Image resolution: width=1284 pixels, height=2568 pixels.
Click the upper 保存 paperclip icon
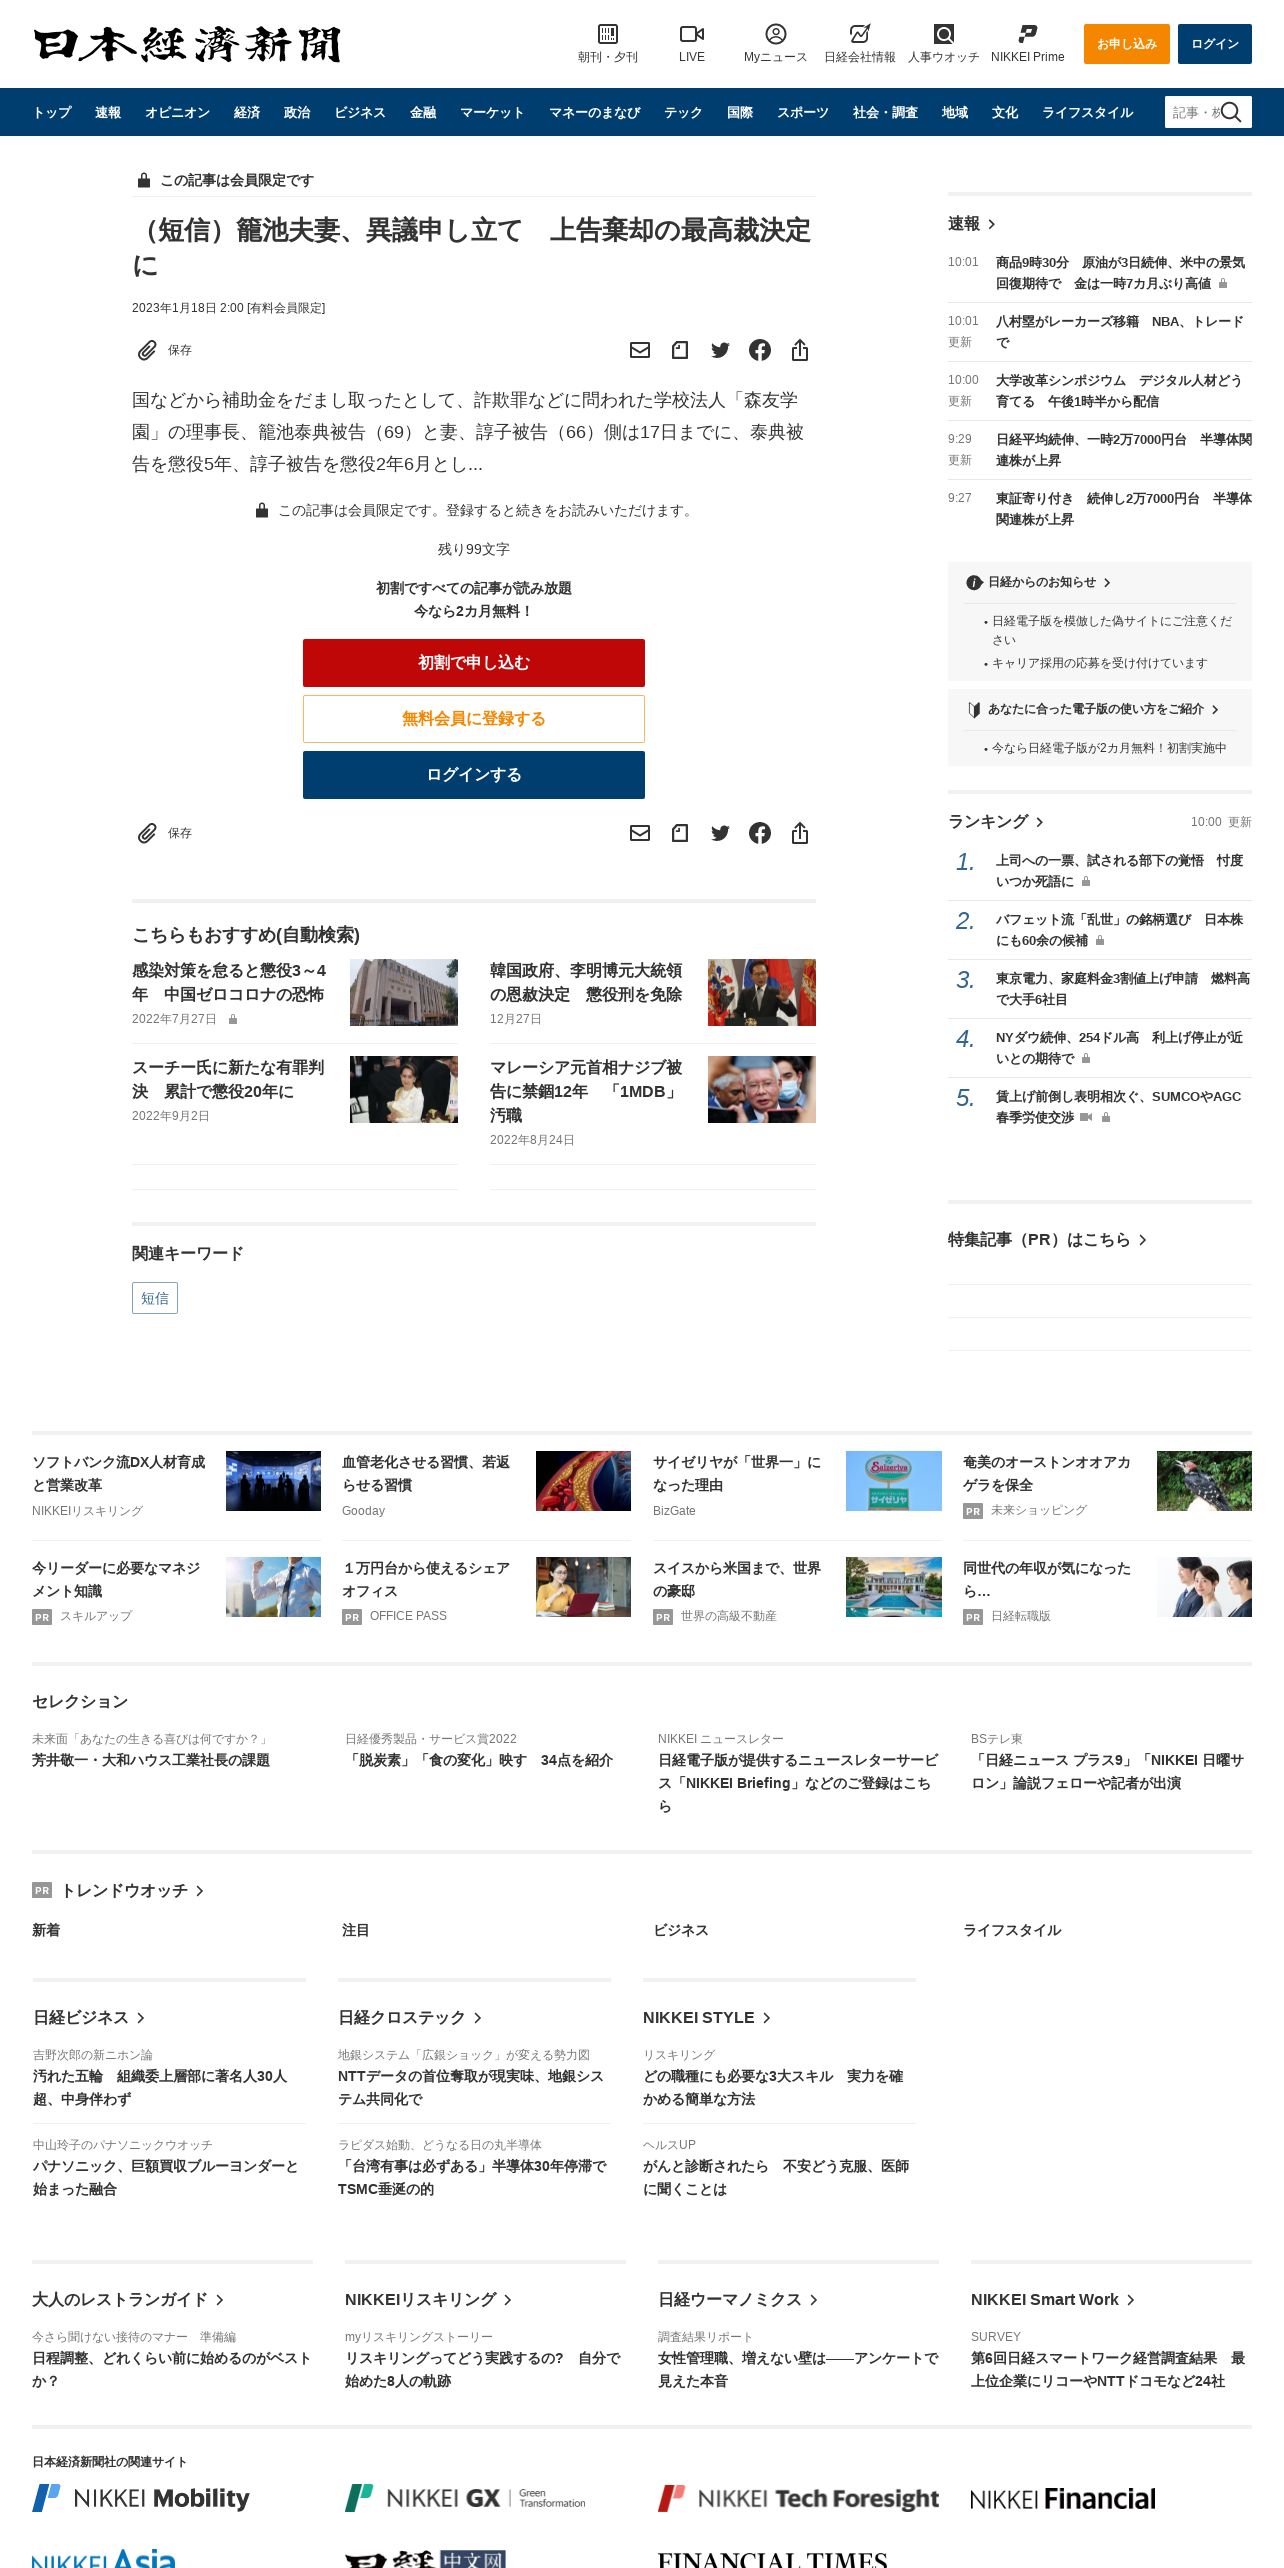point(147,350)
